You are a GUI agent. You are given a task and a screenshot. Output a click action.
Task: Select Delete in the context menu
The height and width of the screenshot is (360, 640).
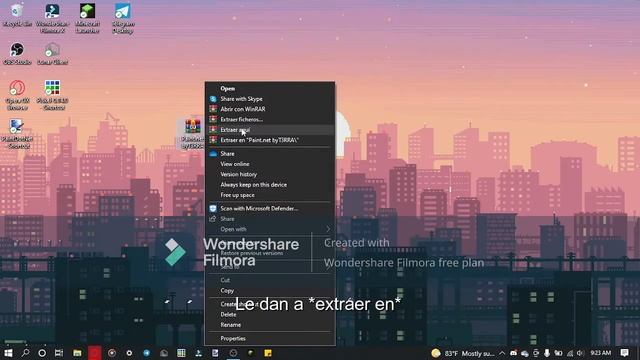(x=270, y=315)
